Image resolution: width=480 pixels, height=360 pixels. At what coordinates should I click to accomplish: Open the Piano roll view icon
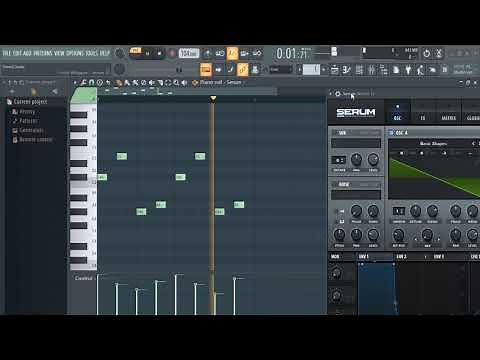tap(347, 70)
